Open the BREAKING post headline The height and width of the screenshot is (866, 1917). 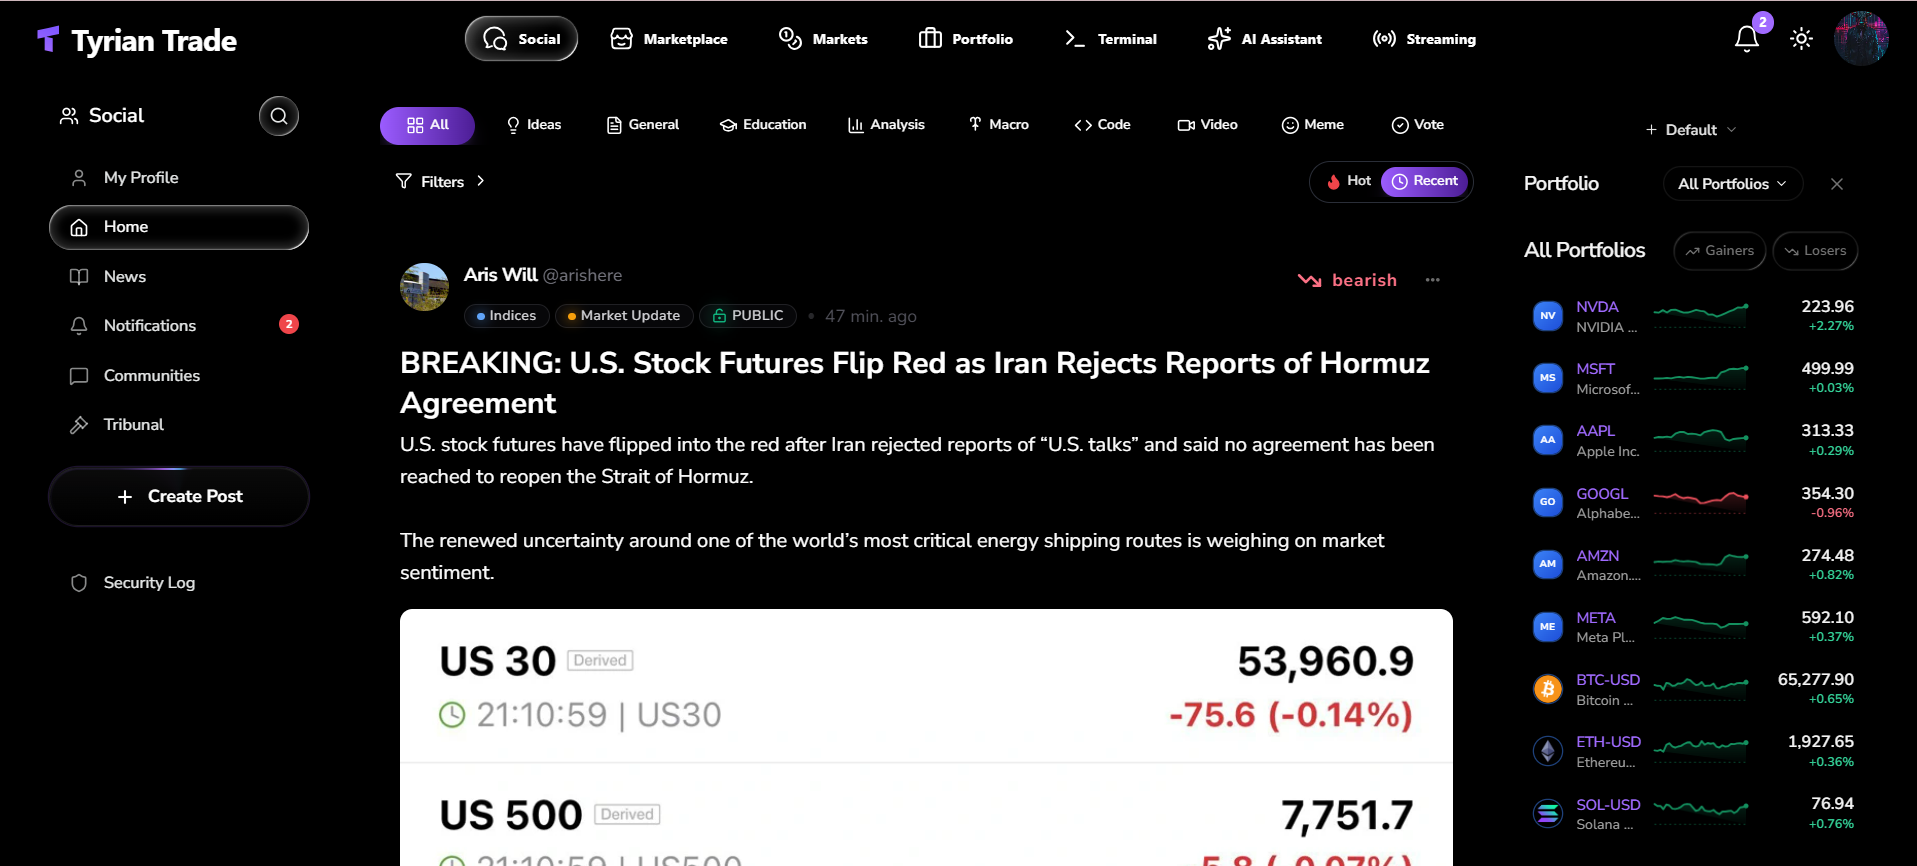coord(915,383)
